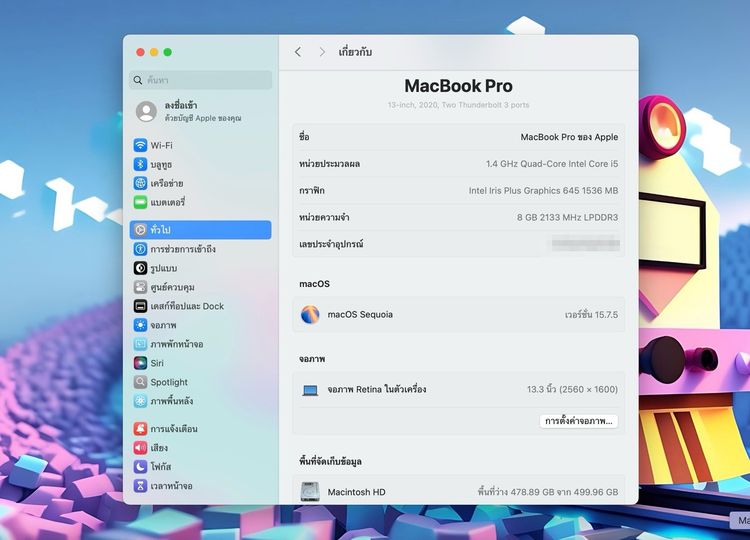Click the หน่วยประมวลผล row label
Viewport: 750px width, 540px height.
[330, 164]
